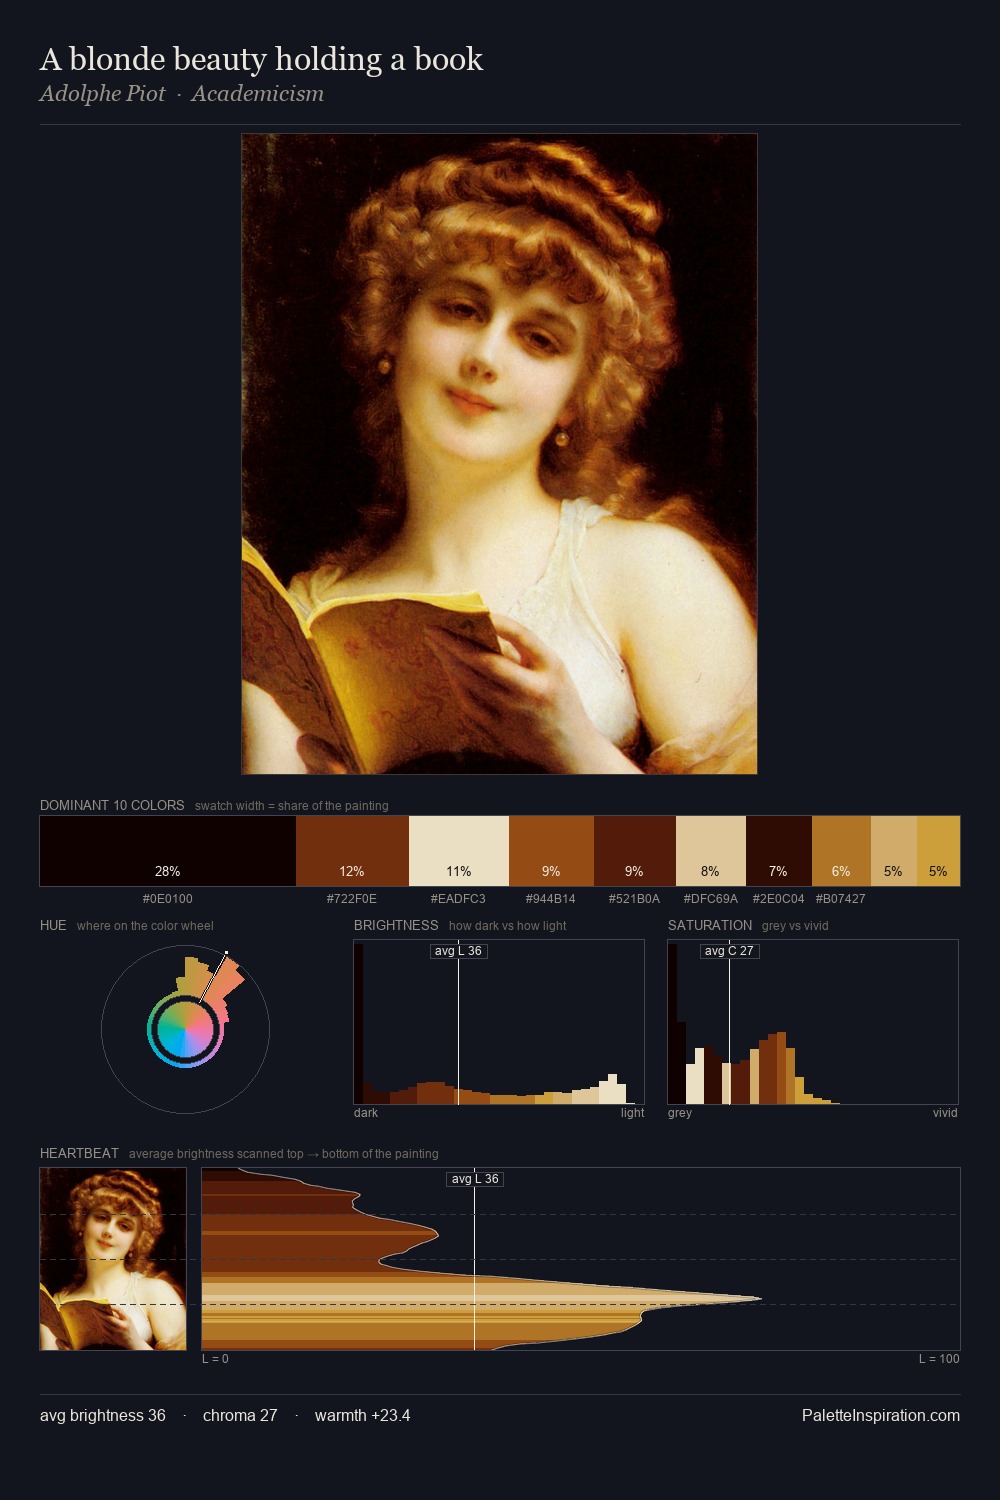This screenshot has width=1000, height=1500.
Task: Click the 'L = 0' axis label
Action: pyautogui.click(x=215, y=1359)
